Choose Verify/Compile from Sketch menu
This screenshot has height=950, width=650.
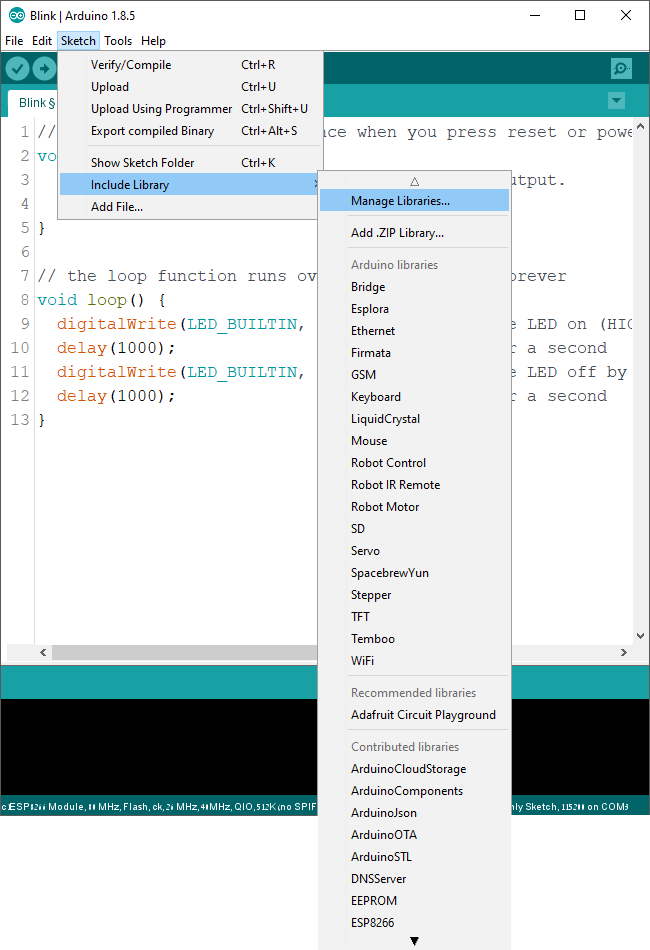190,65
